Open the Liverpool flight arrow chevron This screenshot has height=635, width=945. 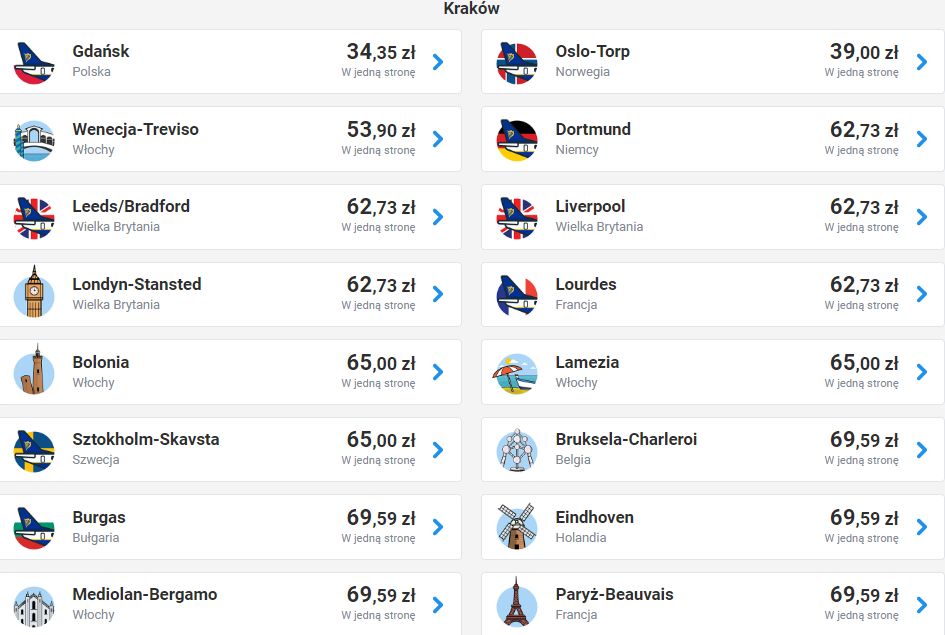coord(921,217)
